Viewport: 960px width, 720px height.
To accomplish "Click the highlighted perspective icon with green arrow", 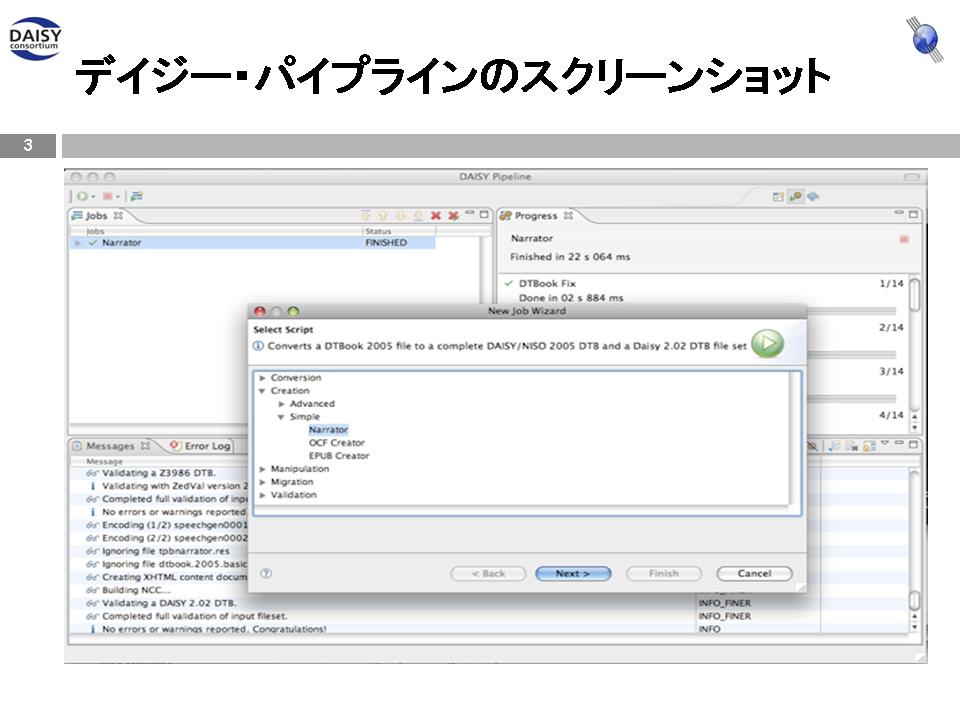I will pyautogui.click(x=795, y=197).
